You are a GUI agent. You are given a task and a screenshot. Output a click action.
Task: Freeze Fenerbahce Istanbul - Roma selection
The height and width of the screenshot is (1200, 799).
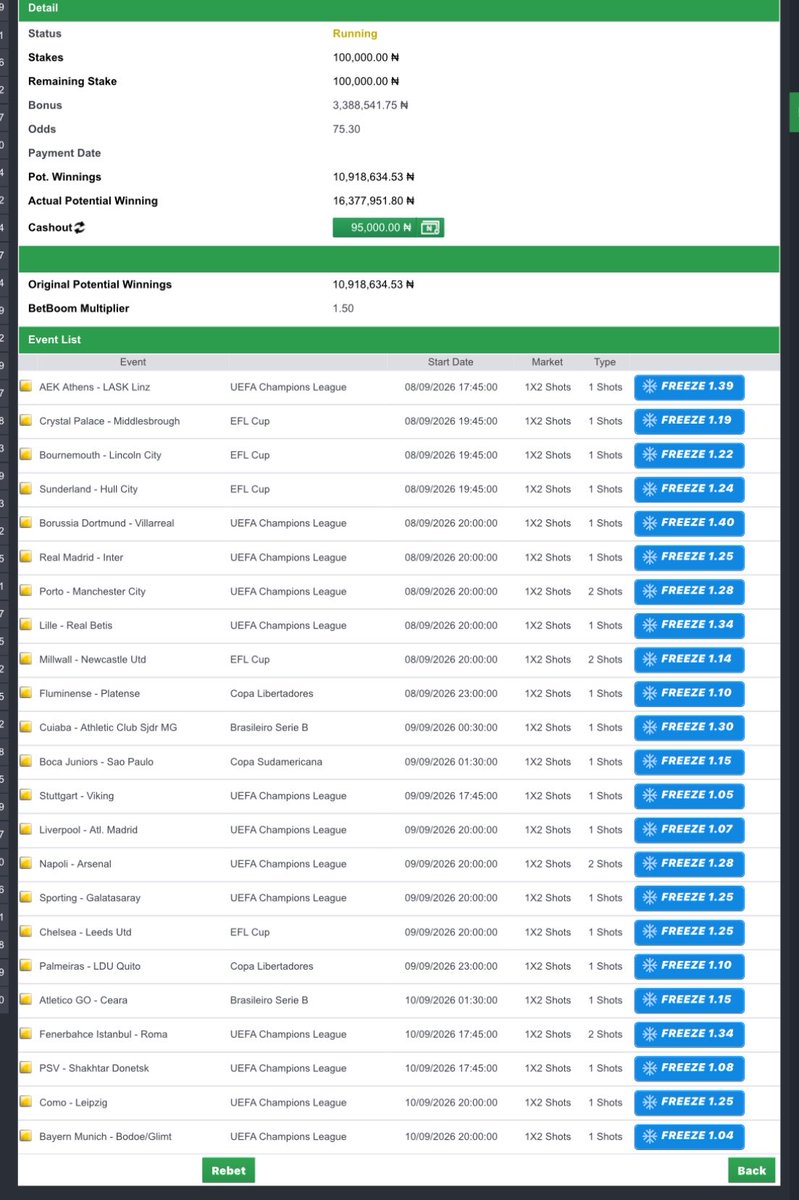click(x=689, y=1033)
